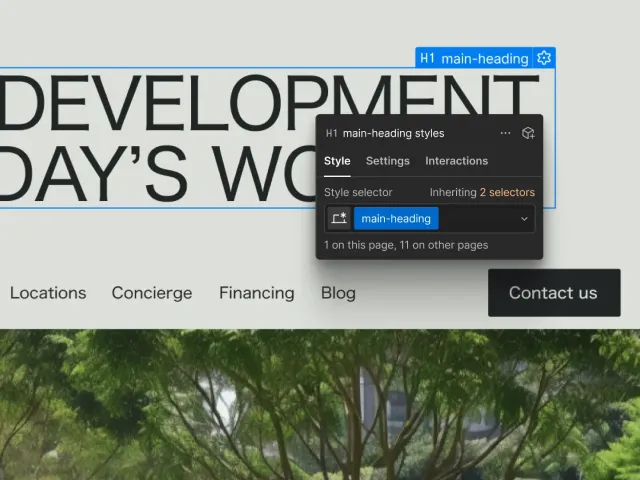
Task: Open the Locations nav link
Action: tap(48, 293)
